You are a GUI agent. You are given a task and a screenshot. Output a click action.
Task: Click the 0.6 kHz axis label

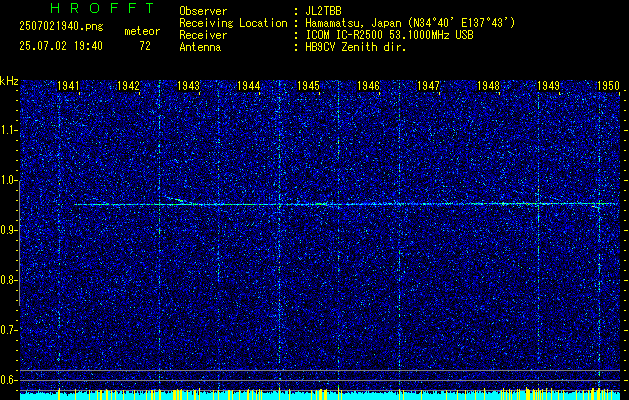pos(8,380)
